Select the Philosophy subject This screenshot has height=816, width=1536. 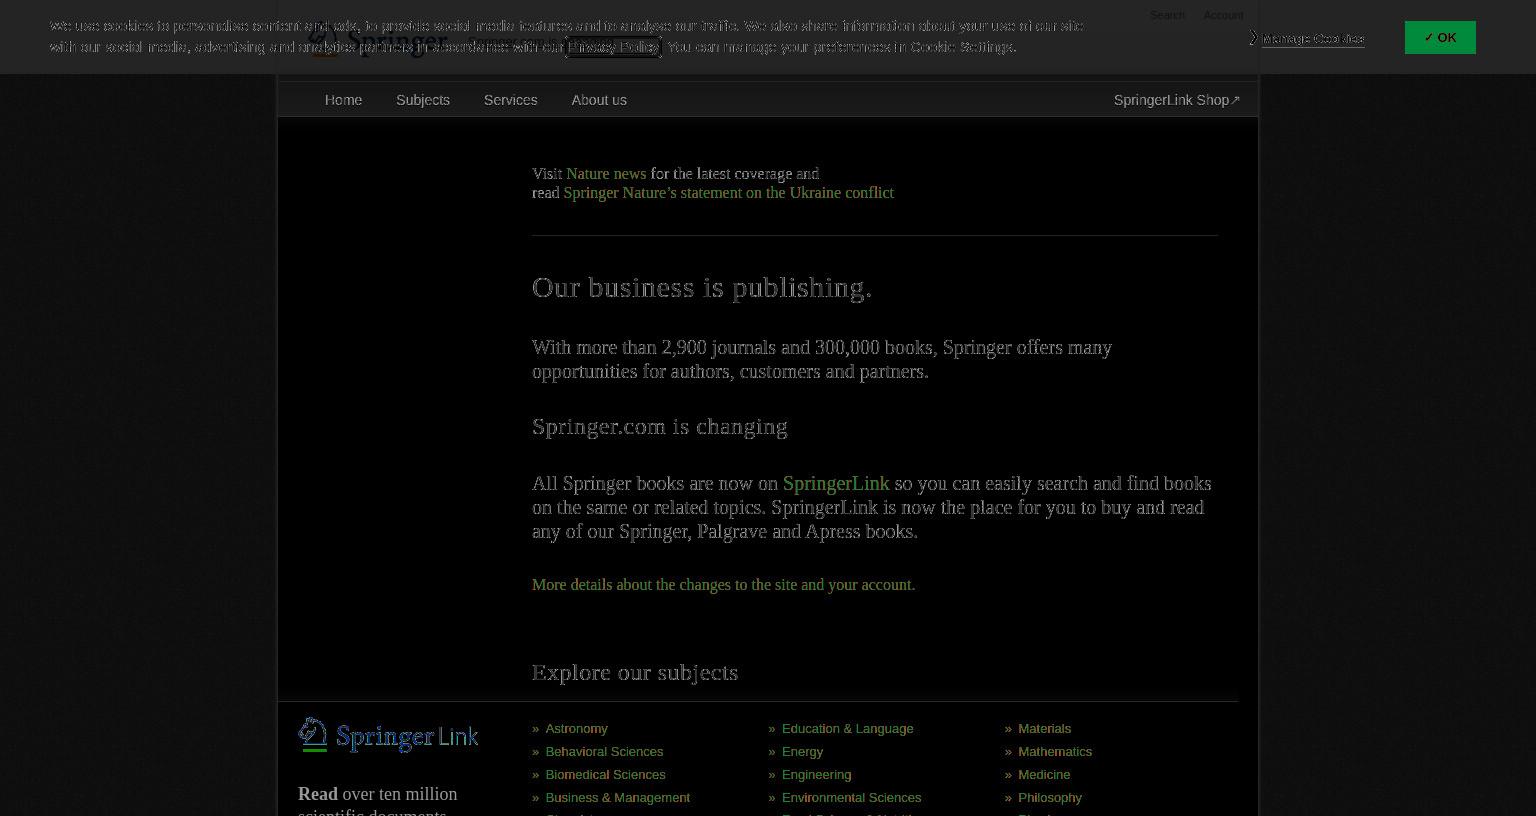tap(1050, 798)
